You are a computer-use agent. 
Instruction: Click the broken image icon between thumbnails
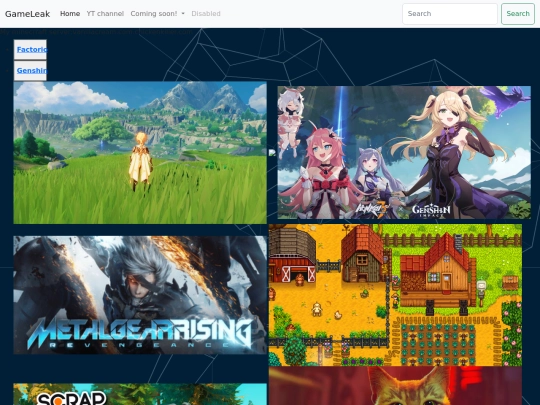click(x=272, y=153)
